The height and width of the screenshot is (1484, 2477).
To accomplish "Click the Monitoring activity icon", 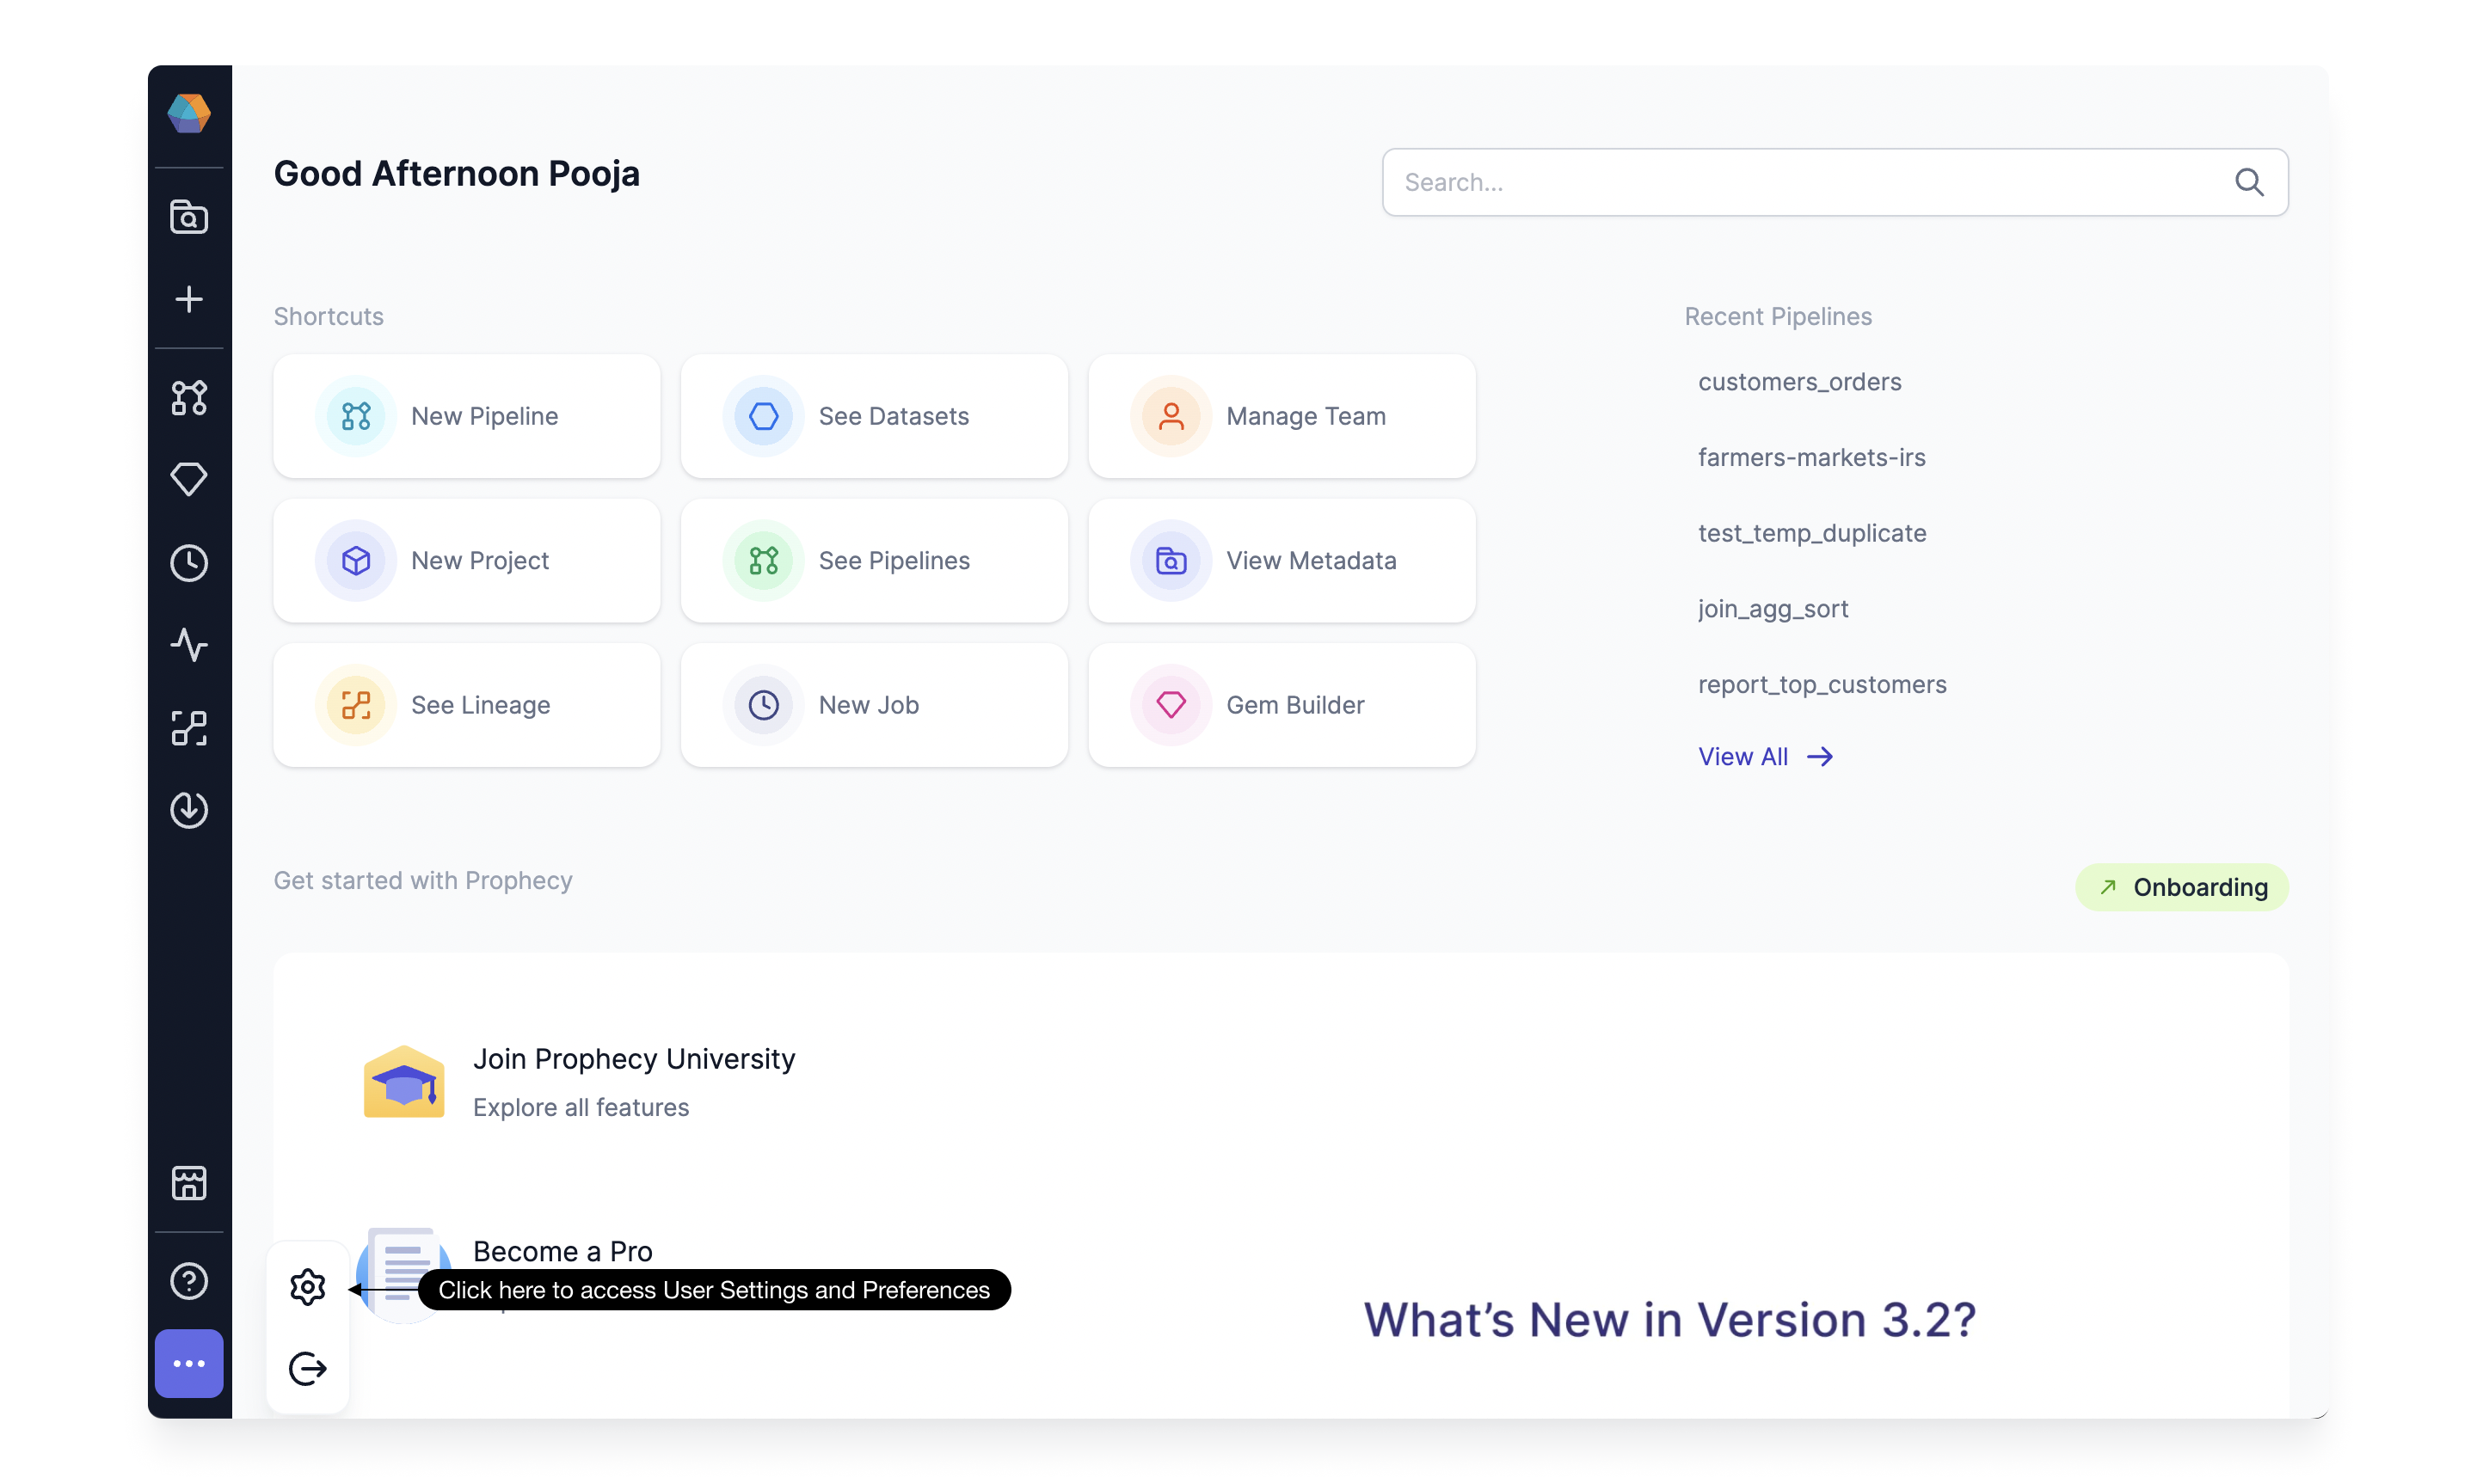I will pyautogui.click(x=189, y=643).
